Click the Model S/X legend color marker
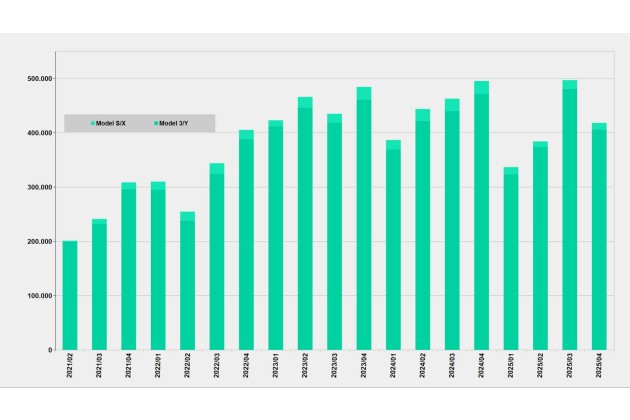630x420 pixels. pos(93,123)
